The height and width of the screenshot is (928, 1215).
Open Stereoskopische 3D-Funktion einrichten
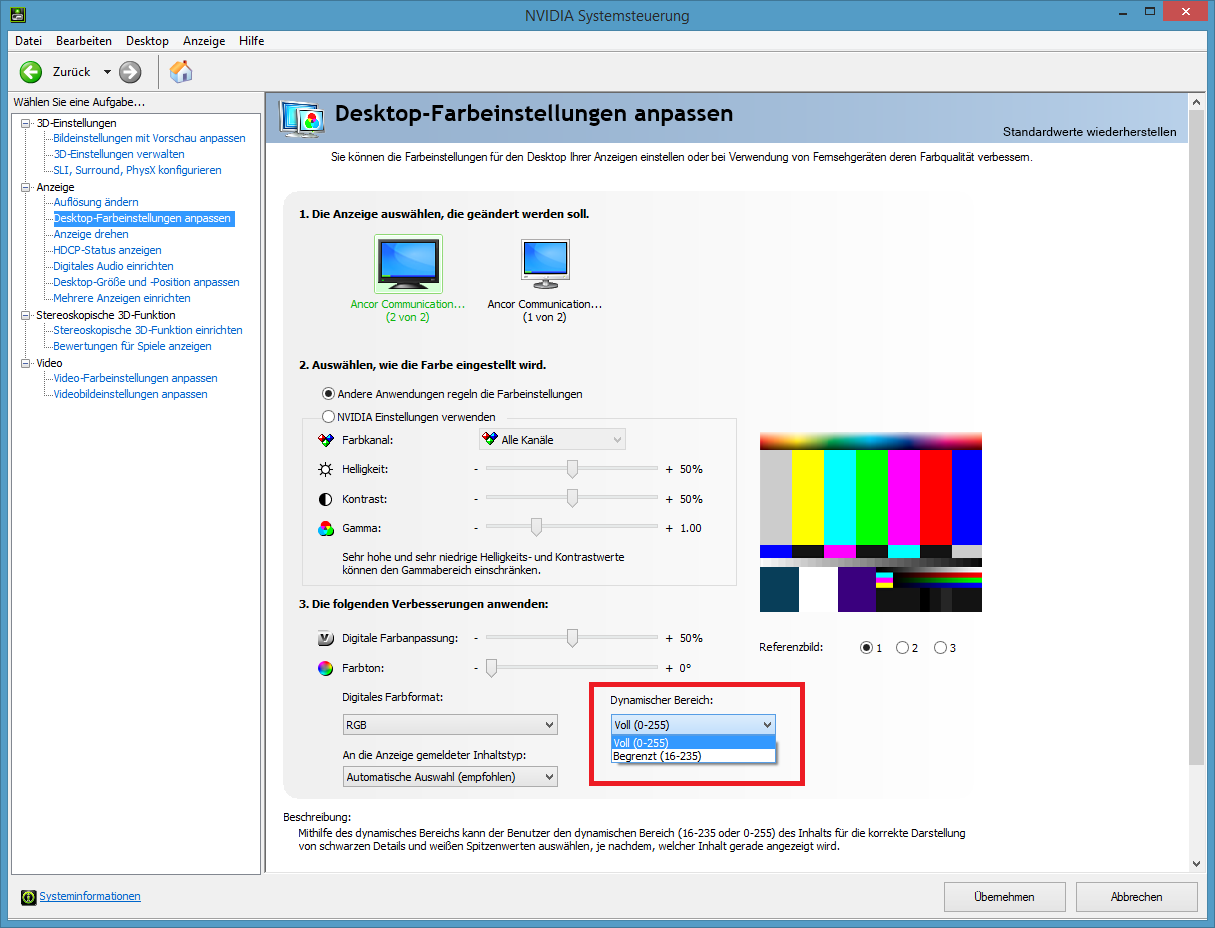tap(148, 330)
